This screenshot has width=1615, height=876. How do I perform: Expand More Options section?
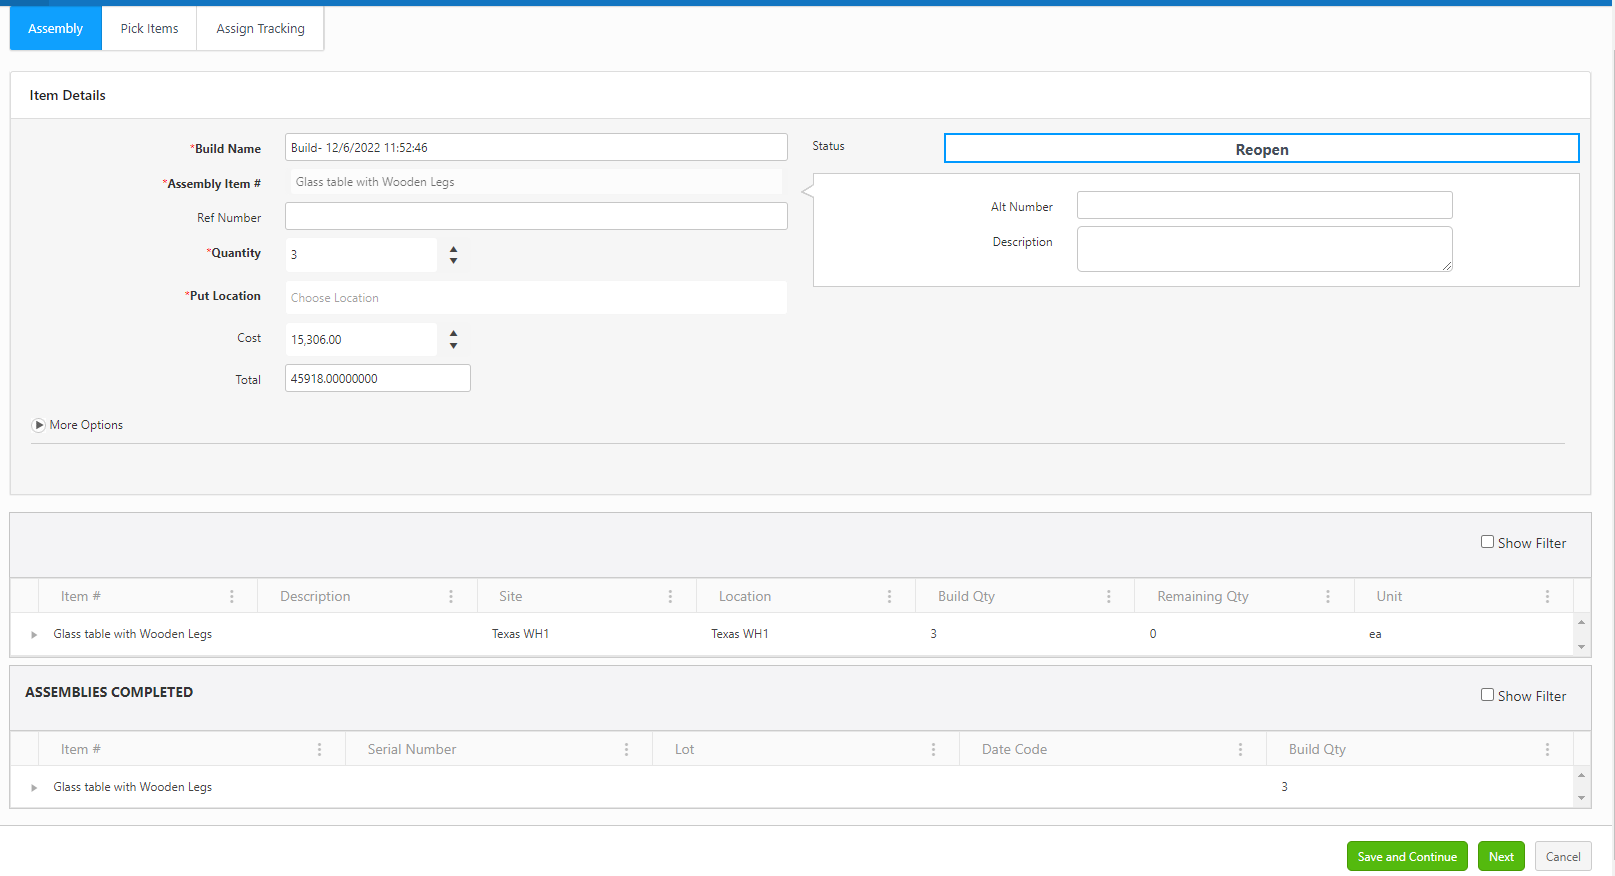39,425
